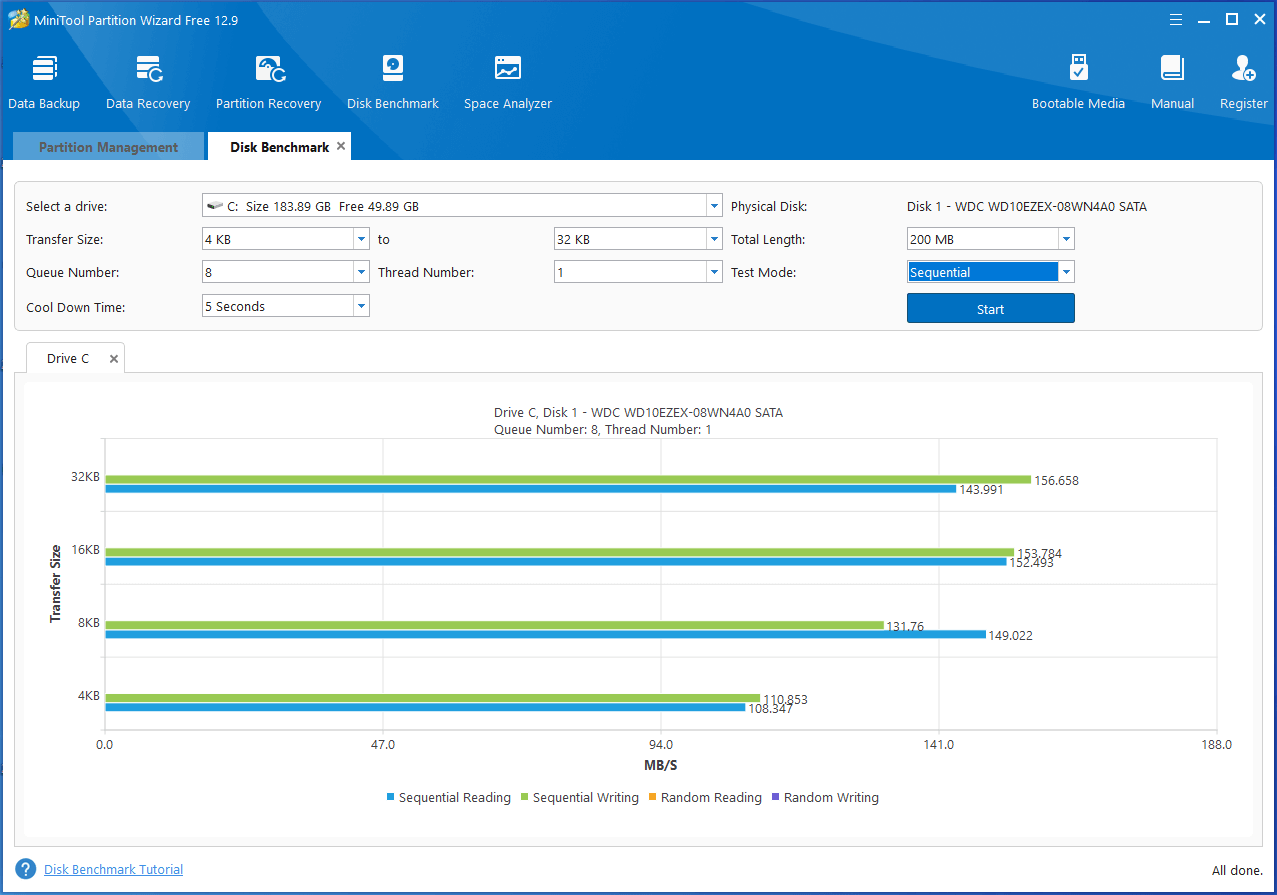Image resolution: width=1277 pixels, height=895 pixels.
Task: Close the Disk Benchmark tab
Action: pyautogui.click(x=341, y=146)
